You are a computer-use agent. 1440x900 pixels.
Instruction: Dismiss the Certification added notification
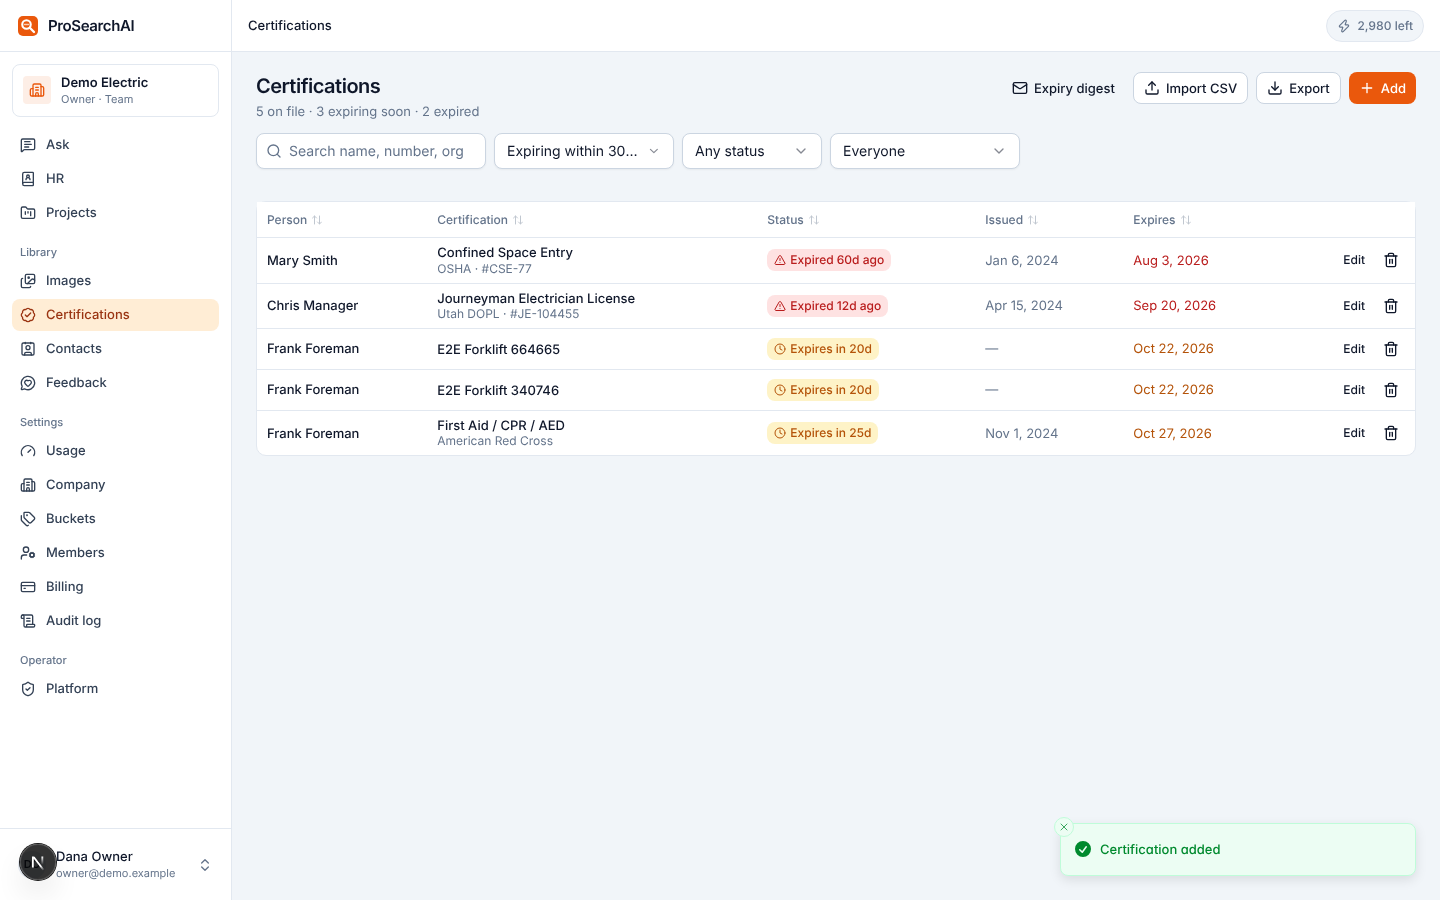coord(1064,827)
